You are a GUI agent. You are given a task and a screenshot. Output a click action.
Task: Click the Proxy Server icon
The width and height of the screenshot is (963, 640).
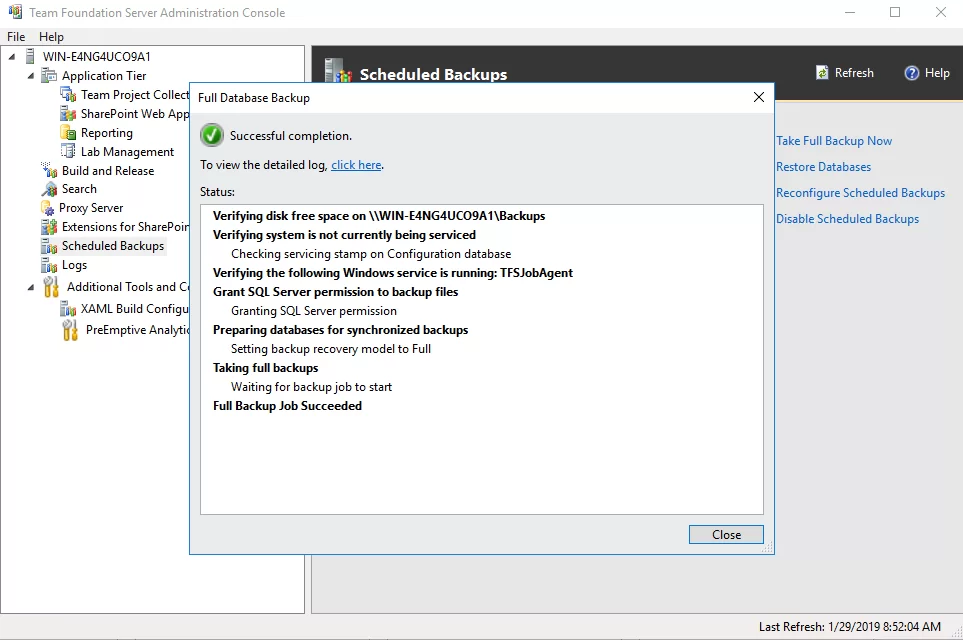47,208
